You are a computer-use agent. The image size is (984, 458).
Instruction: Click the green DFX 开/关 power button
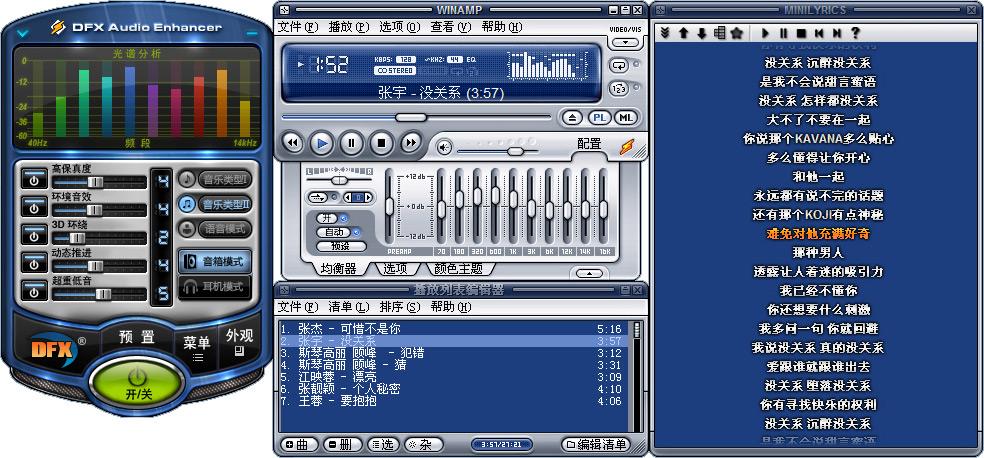[137, 383]
